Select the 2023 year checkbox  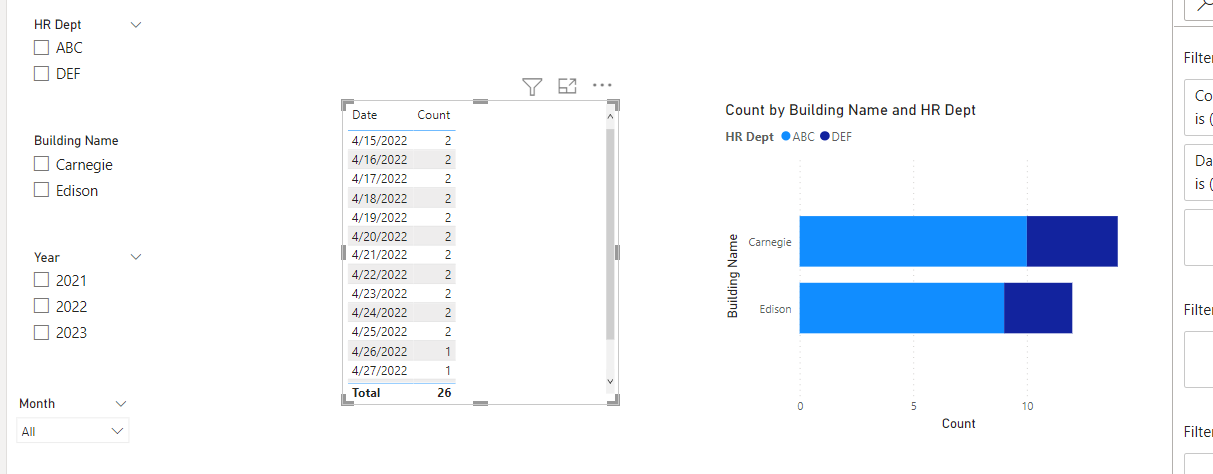point(41,332)
